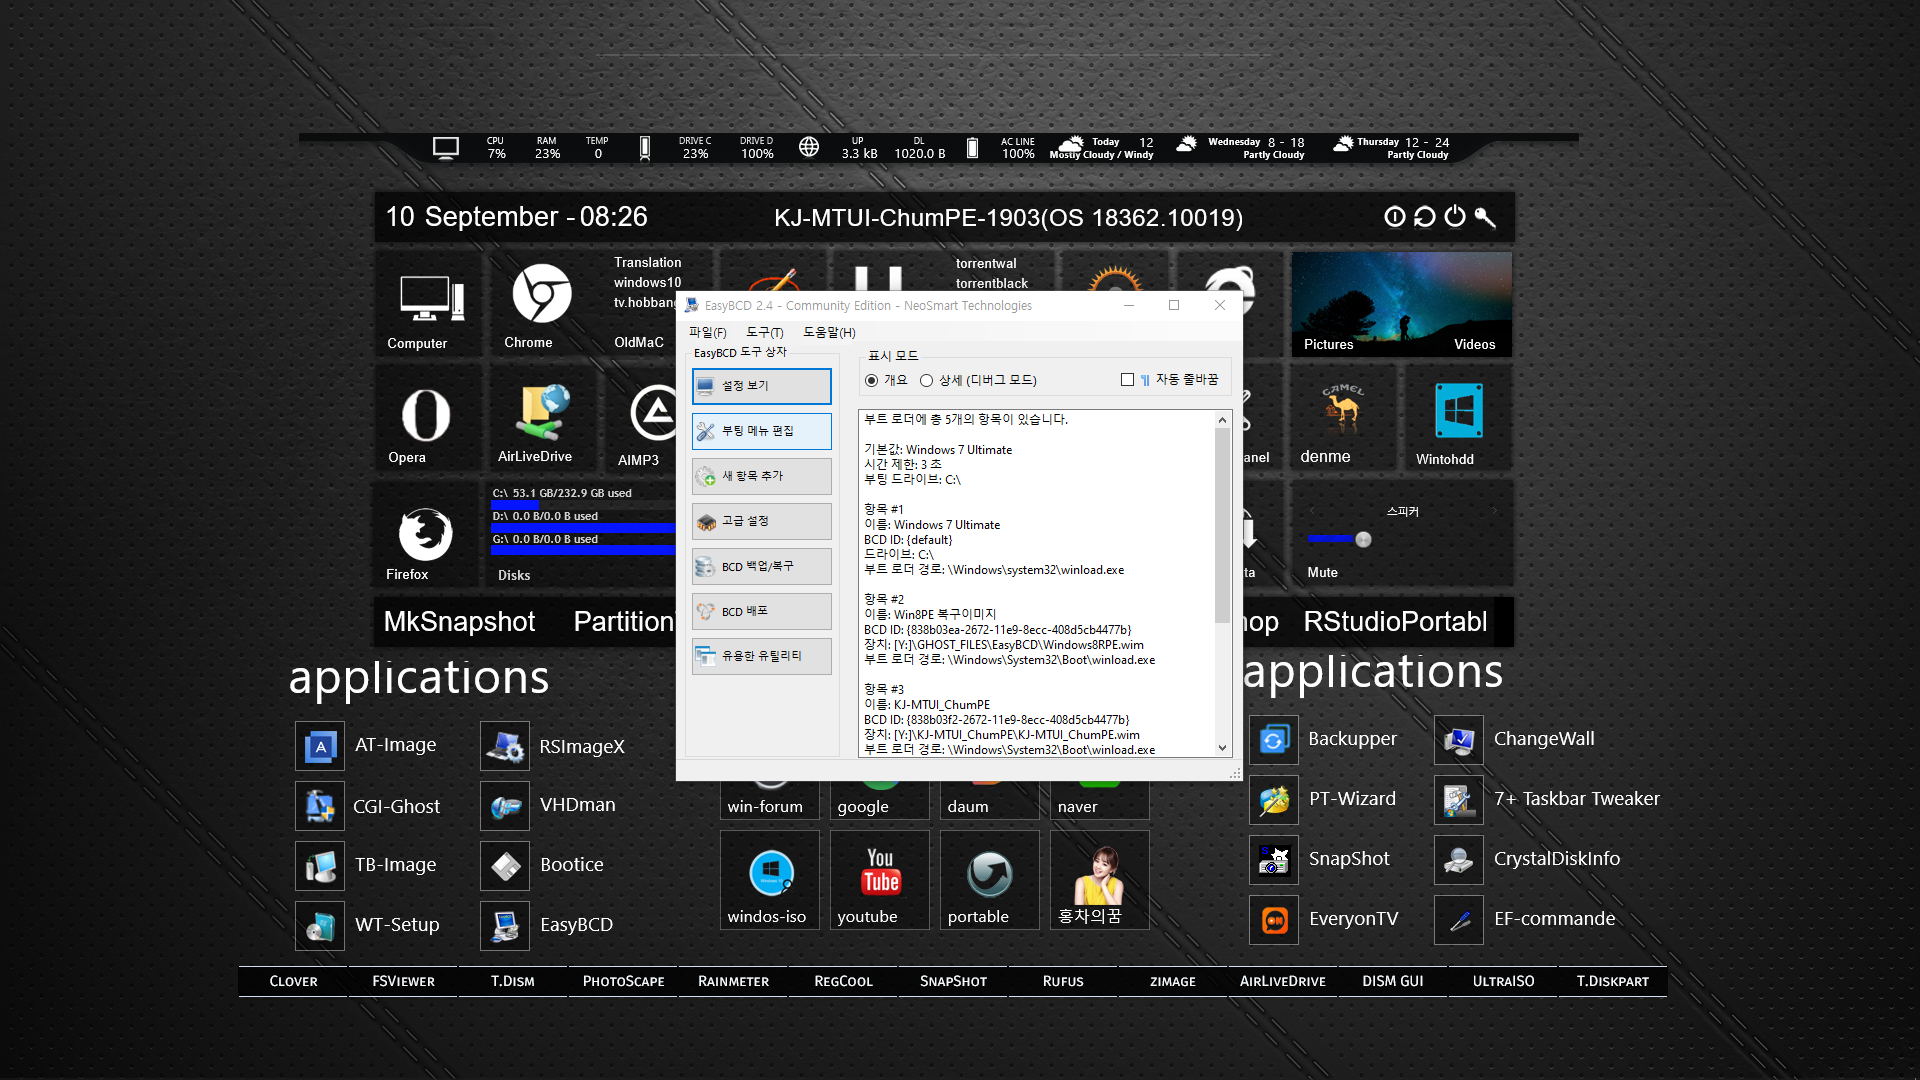Open the 도구(T) menu in EasyBCD
The width and height of the screenshot is (1920, 1080).
click(x=764, y=332)
